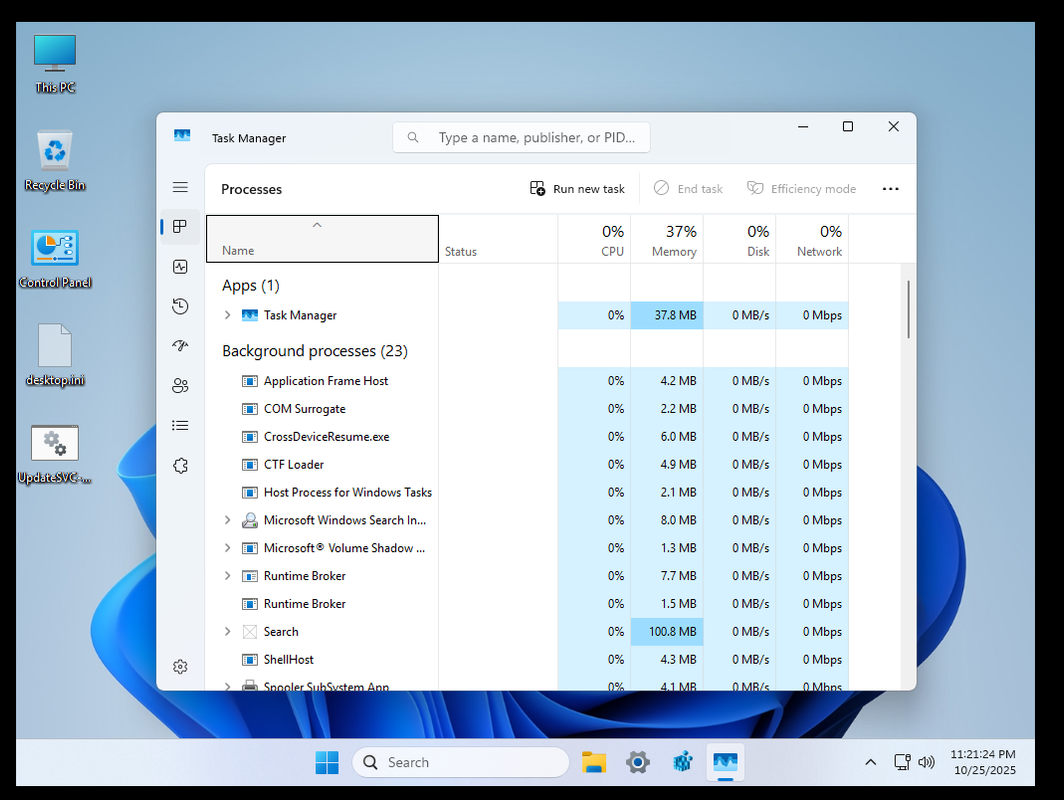Sort by the Memory column header
The width and height of the screenshot is (1064, 800).
click(667, 239)
